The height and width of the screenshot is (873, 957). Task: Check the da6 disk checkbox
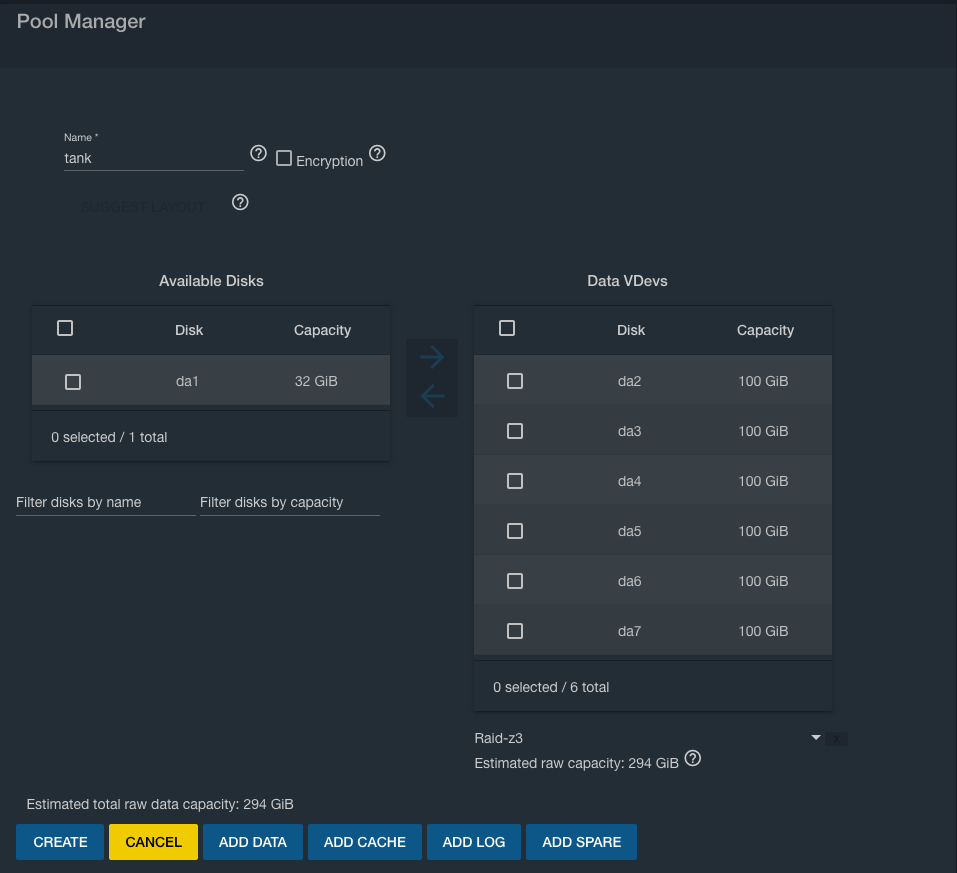point(515,581)
